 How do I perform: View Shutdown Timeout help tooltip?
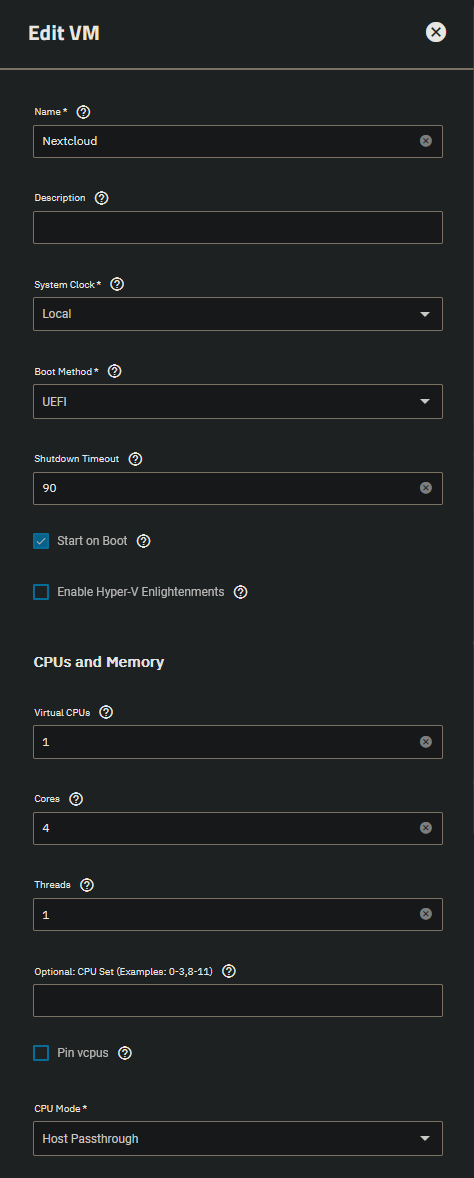point(135,458)
